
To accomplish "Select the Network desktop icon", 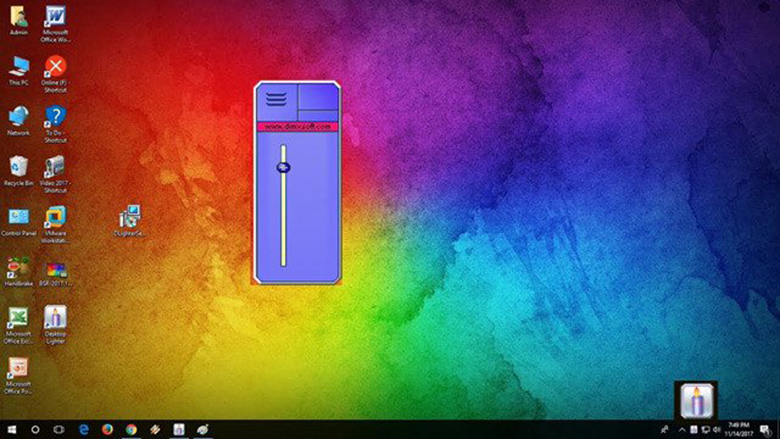I will point(18,121).
